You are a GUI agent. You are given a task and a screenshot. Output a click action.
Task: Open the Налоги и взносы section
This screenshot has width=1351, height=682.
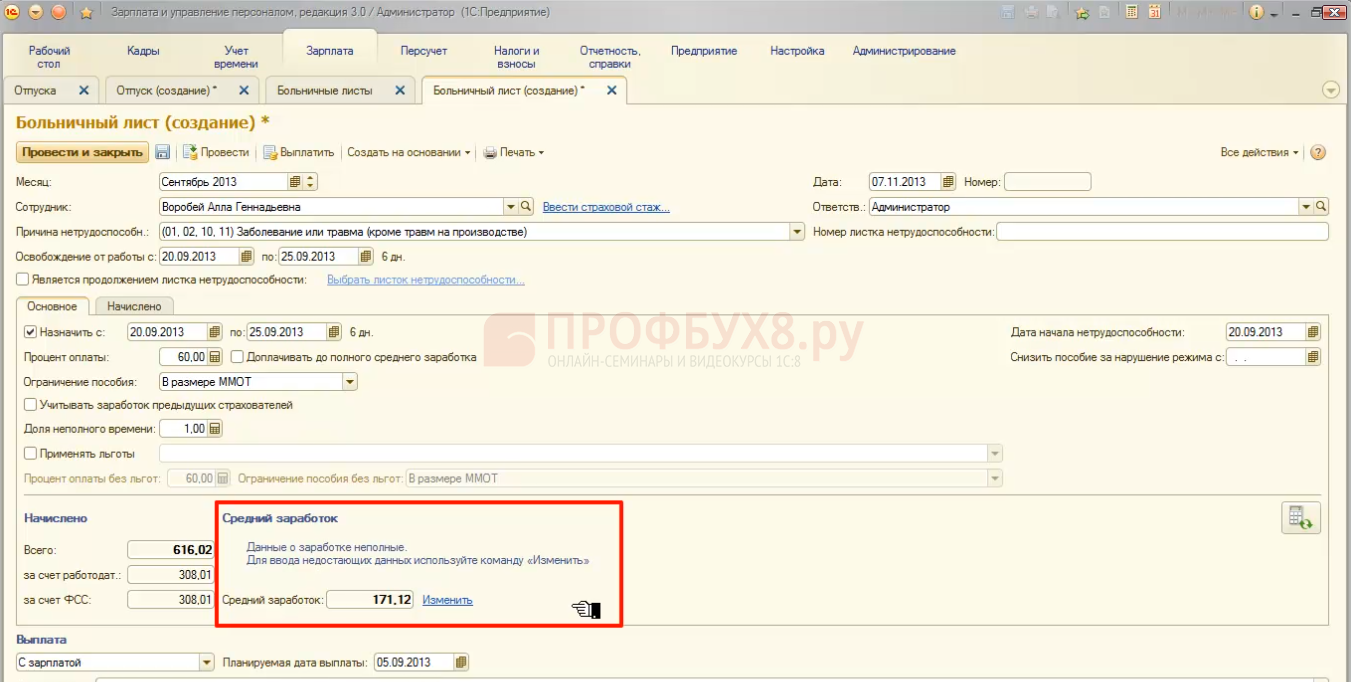pyautogui.click(x=516, y=57)
